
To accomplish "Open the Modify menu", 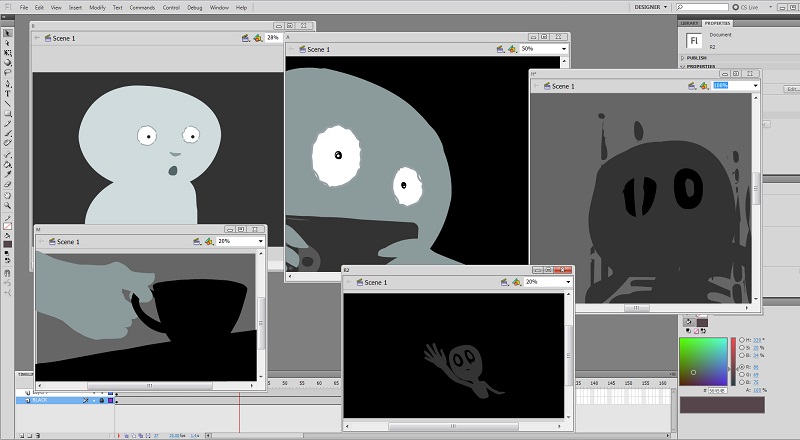I will (97, 7).
